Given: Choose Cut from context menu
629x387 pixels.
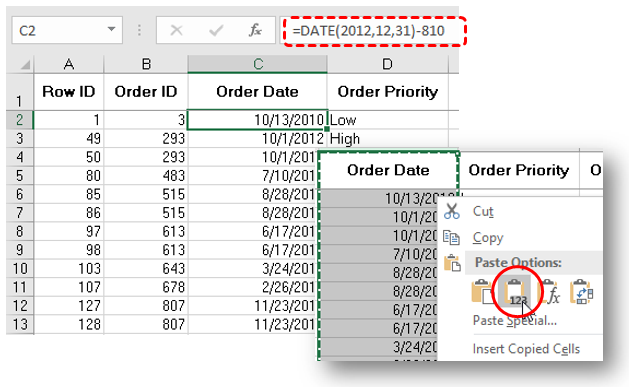Looking at the screenshot, I should point(483,211).
